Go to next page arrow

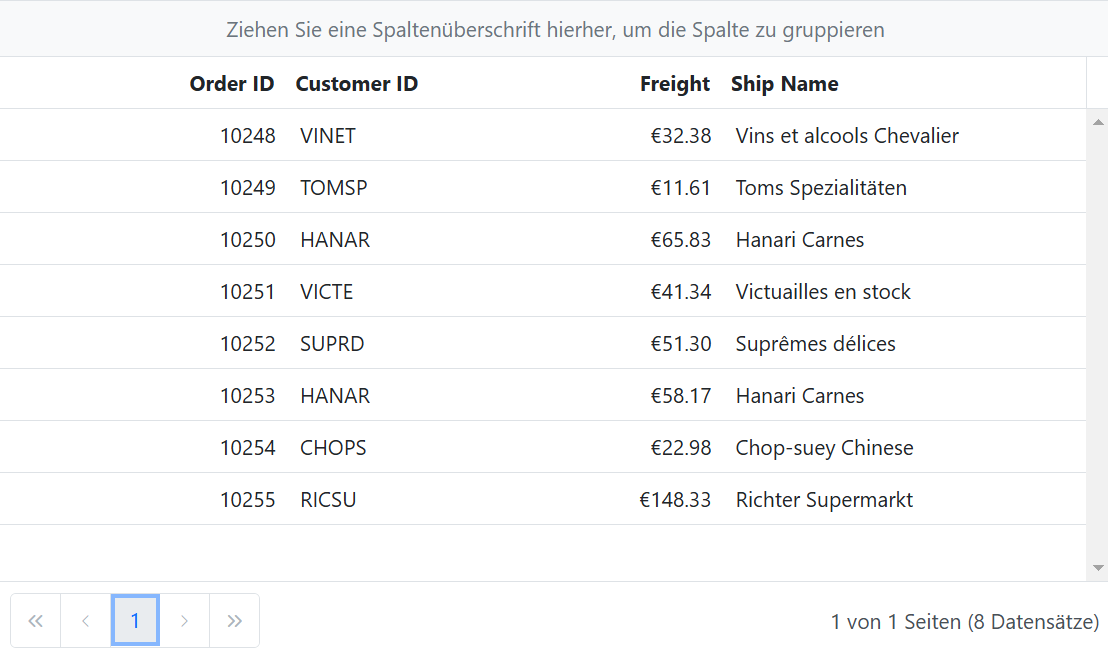coord(184,621)
